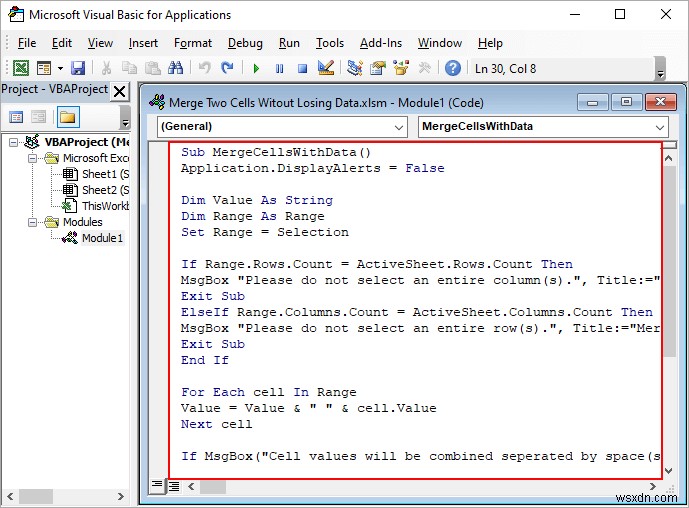
Task: Click the code window scroll right arrow
Action: 653,486
